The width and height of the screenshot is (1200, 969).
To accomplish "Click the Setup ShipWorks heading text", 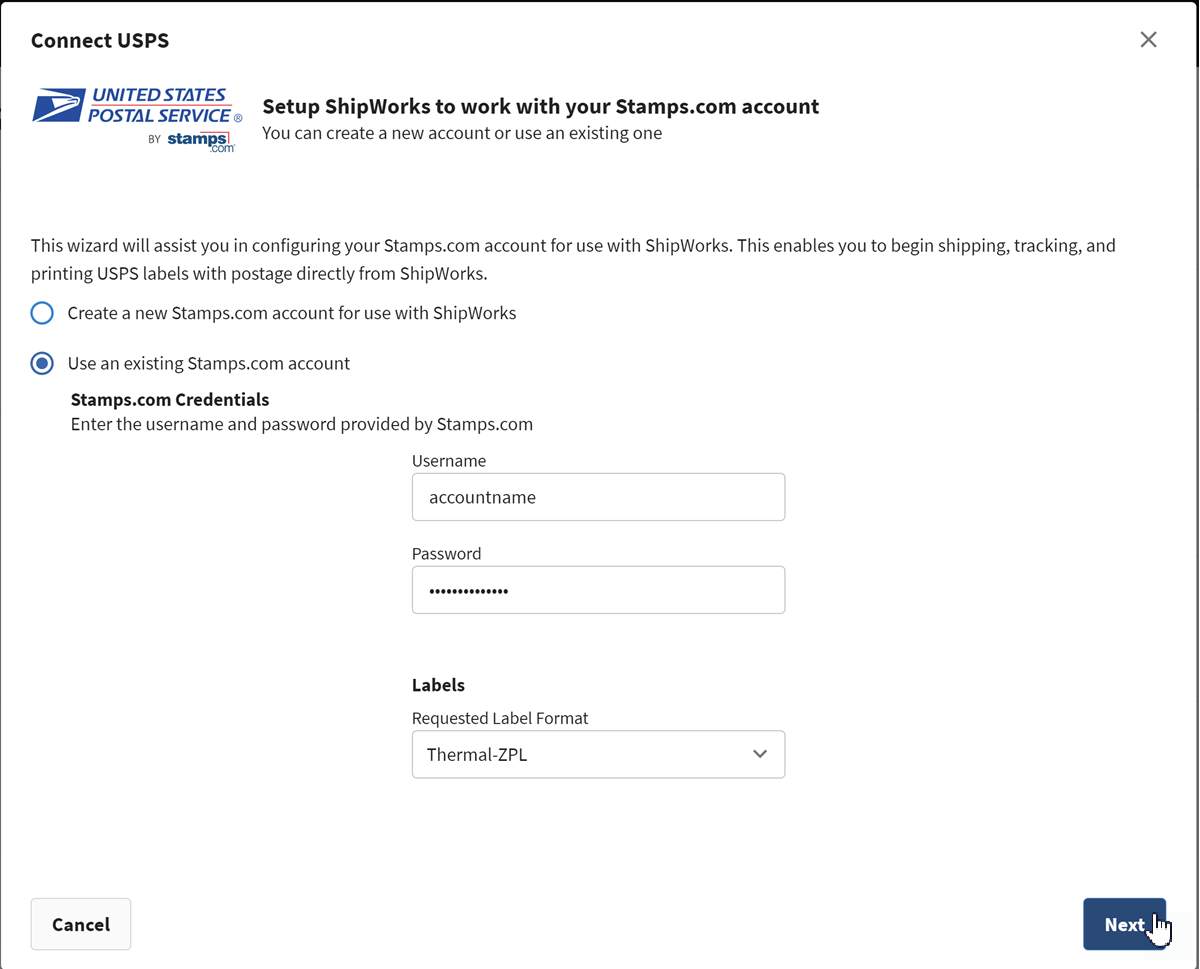I will (x=540, y=106).
